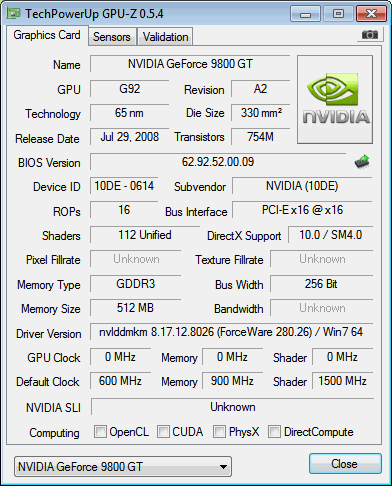The image size is (392, 486).
Task: Click the GPU-Z title bar app icon
Action: tap(15, 14)
